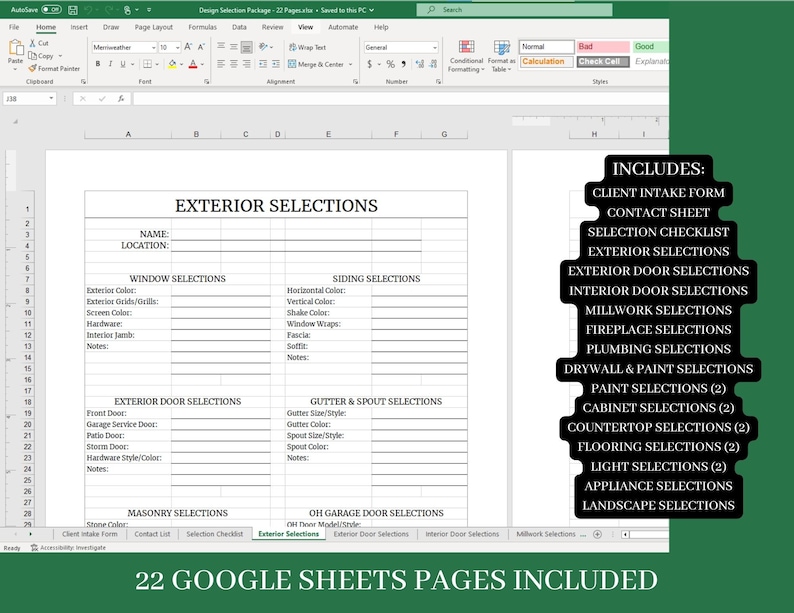This screenshot has width=794, height=613.
Task: Click the Top Align icon
Action: 221,47
